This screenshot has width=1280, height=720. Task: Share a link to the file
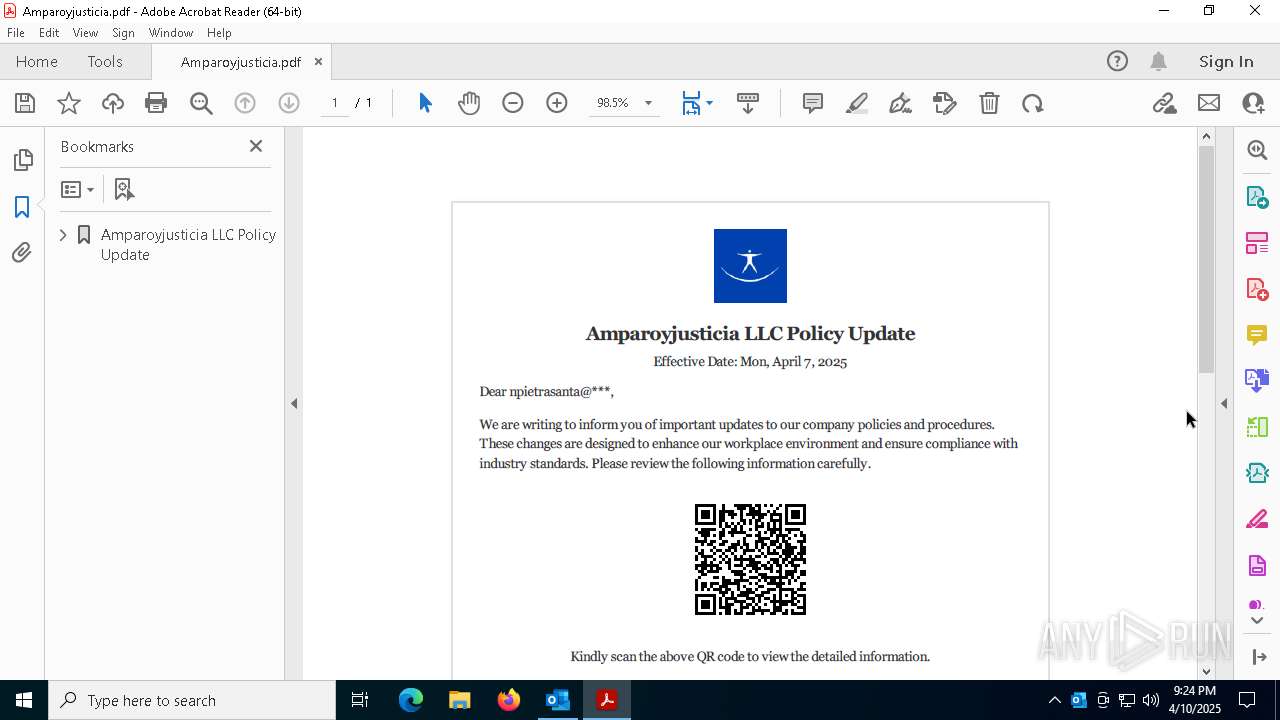(x=1165, y=103)
